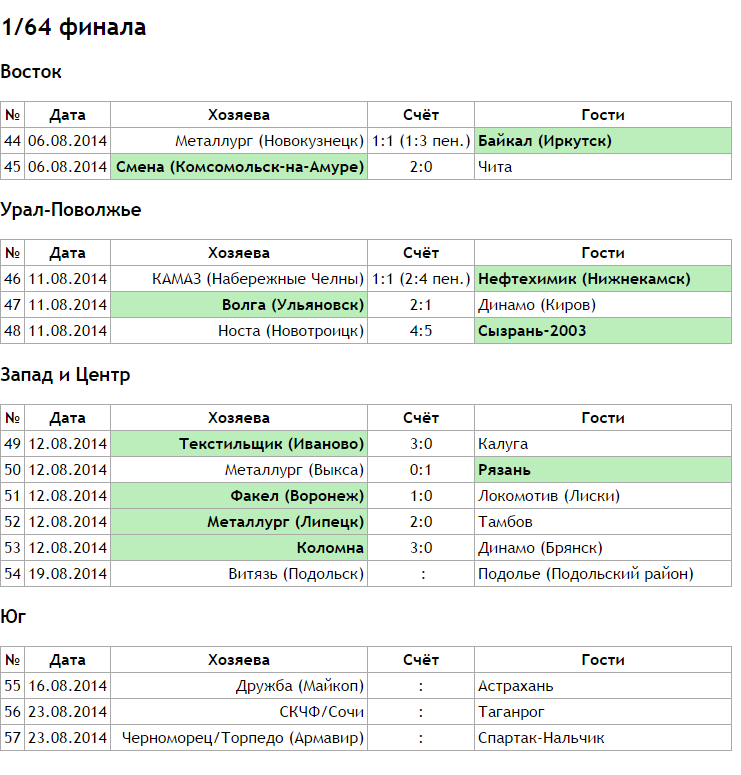Image resolution: width=741 pixels, height=775 pixels.
Task: Click Спартак-Нальчик guest team
Action: pyautogui.click(x=541, y=738)
